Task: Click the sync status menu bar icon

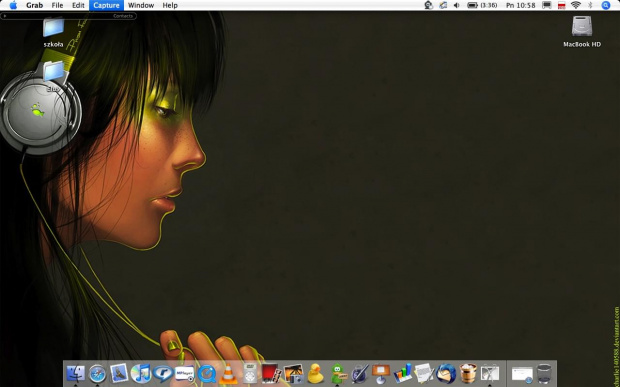Action: (x=443, y=5)
